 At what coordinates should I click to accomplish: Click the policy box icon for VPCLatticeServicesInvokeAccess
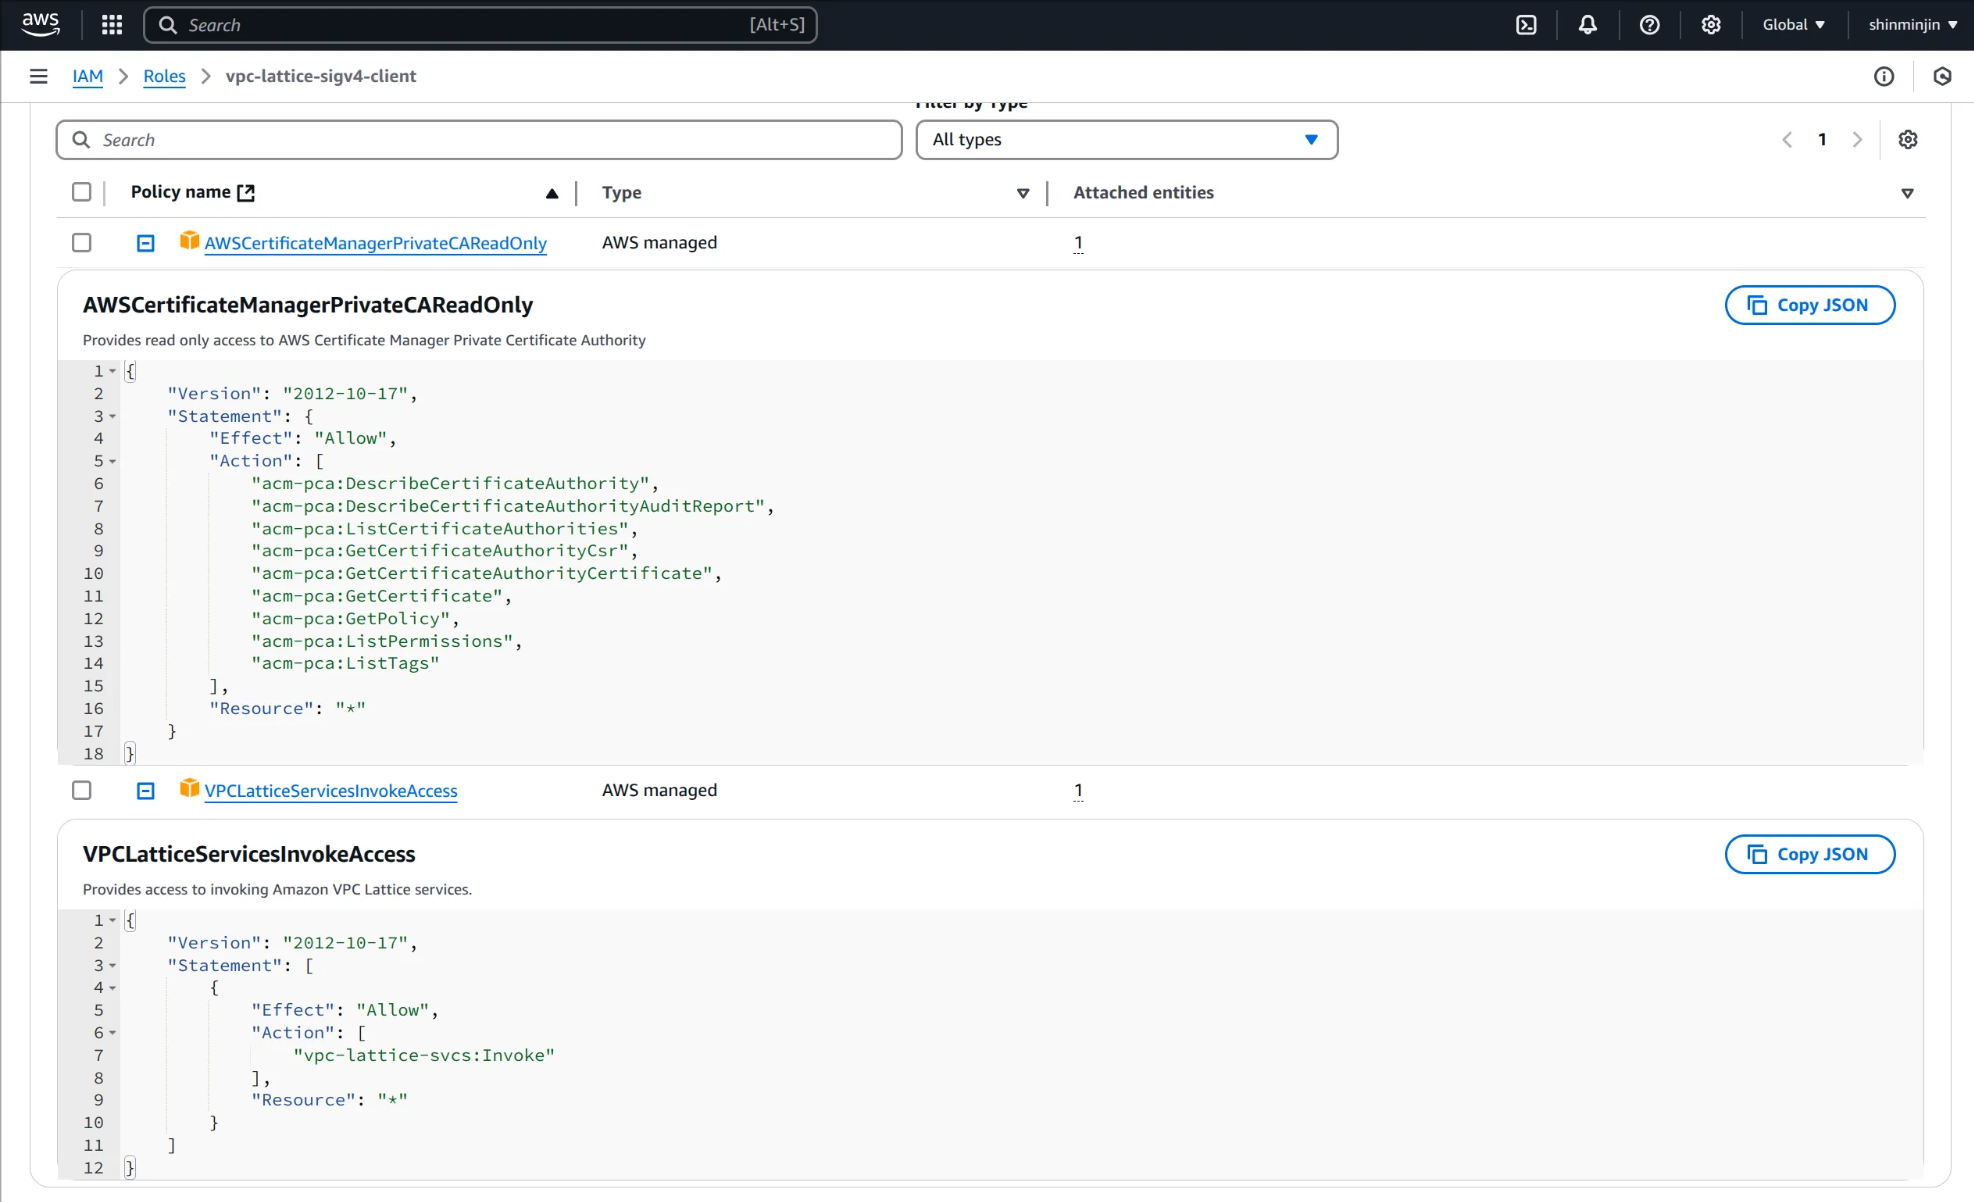[x=189, y=789]
